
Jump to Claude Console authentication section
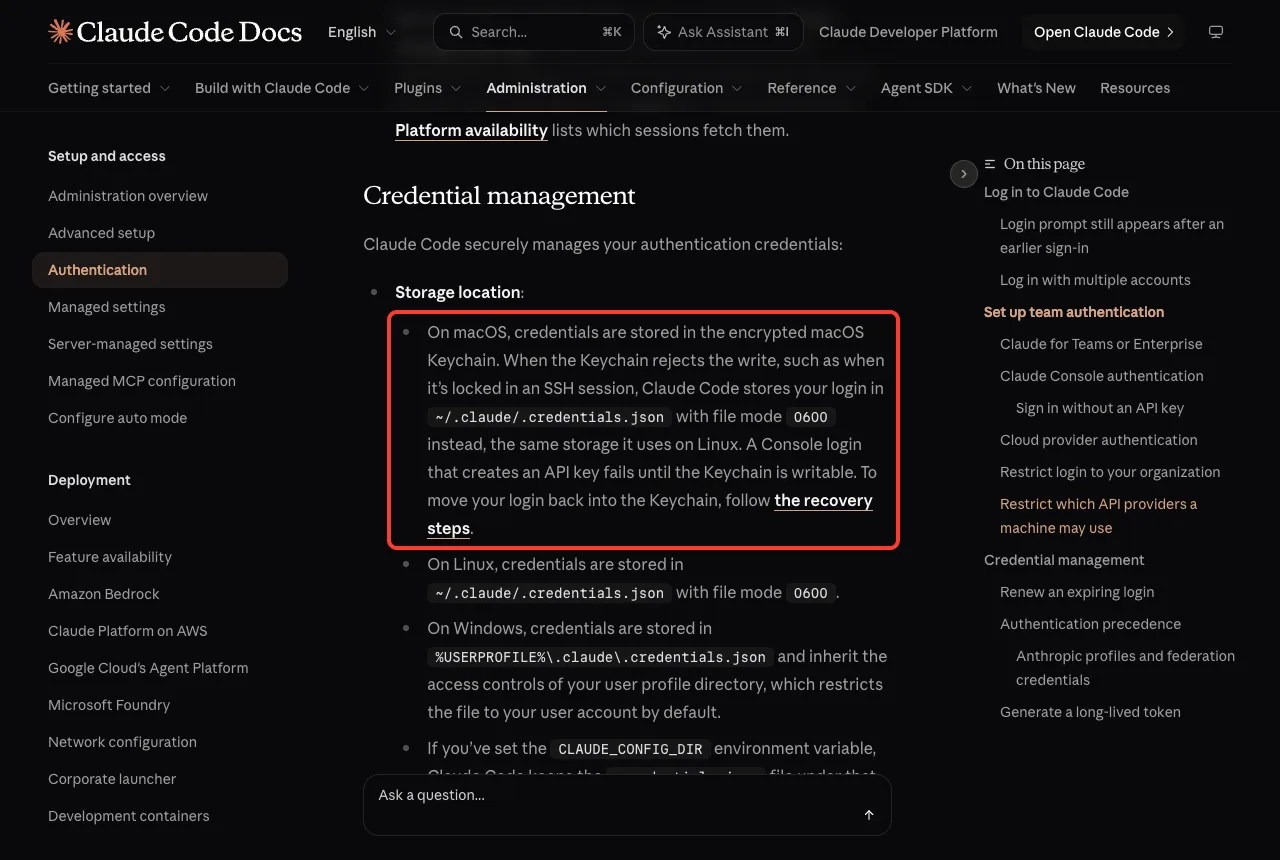[1101, 376]
